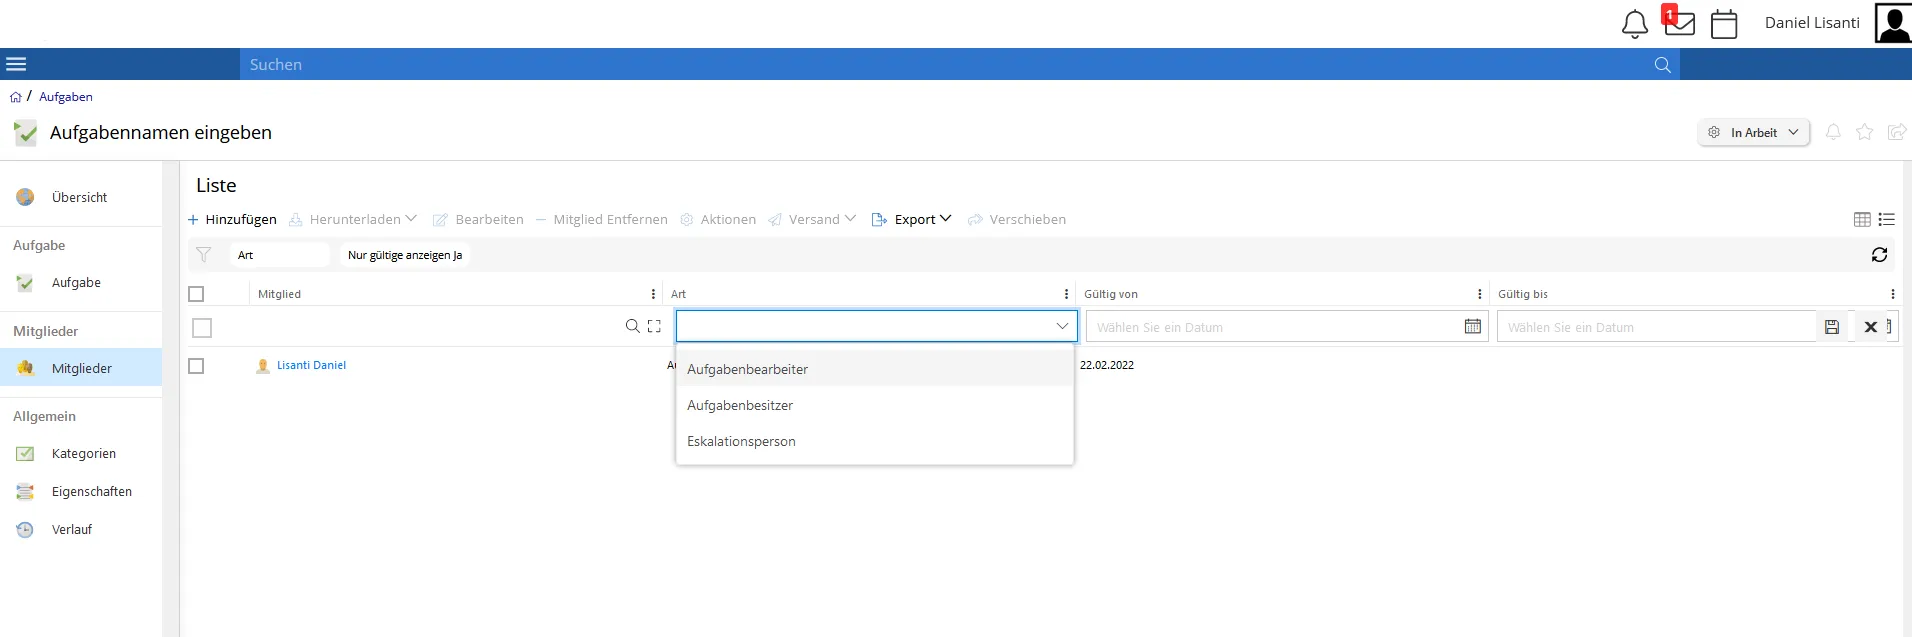1912x637 pixels.
Task: Click the Verschieben toolbar button
Action: [1017, 219]
